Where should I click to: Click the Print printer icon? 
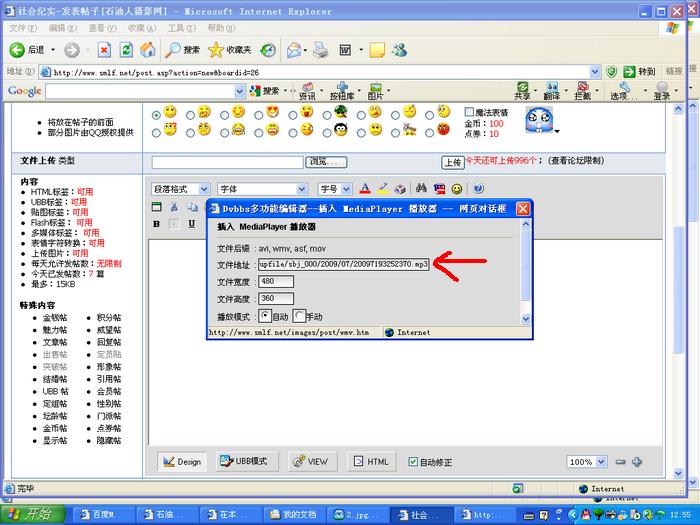[x=321, y=50]
